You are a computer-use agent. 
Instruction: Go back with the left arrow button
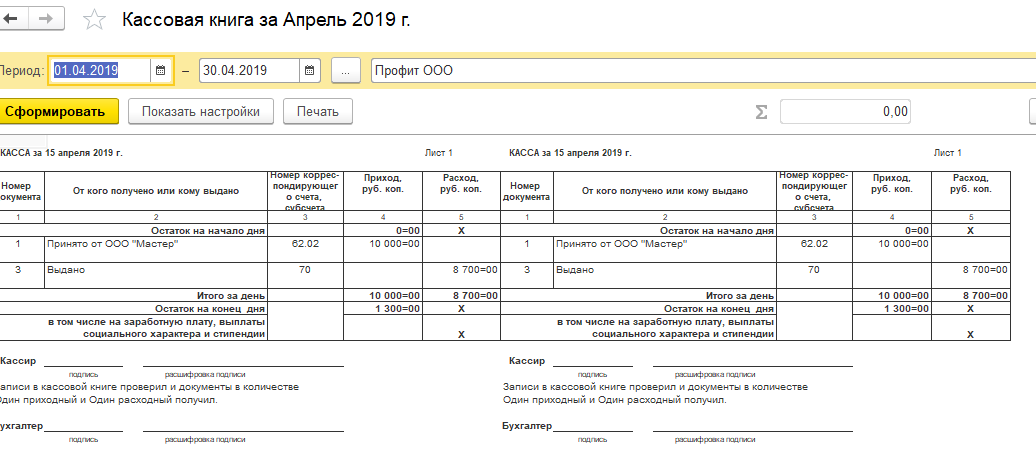(13, 19)
